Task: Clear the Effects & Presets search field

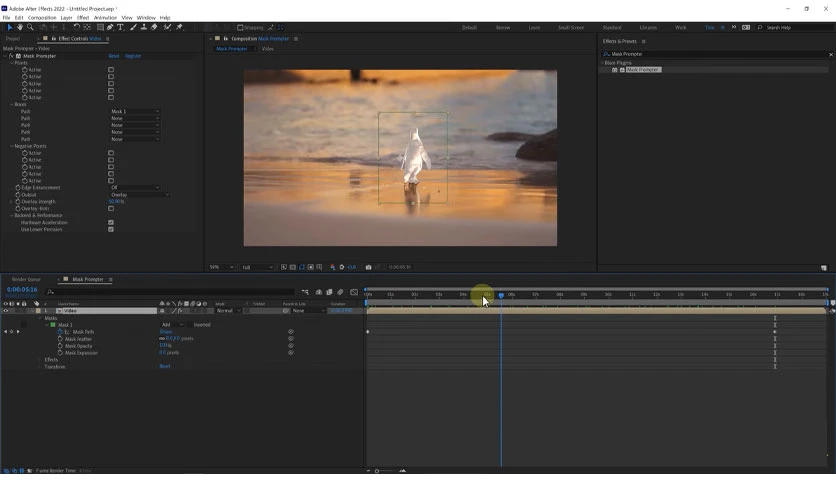Action: [831, 54]
